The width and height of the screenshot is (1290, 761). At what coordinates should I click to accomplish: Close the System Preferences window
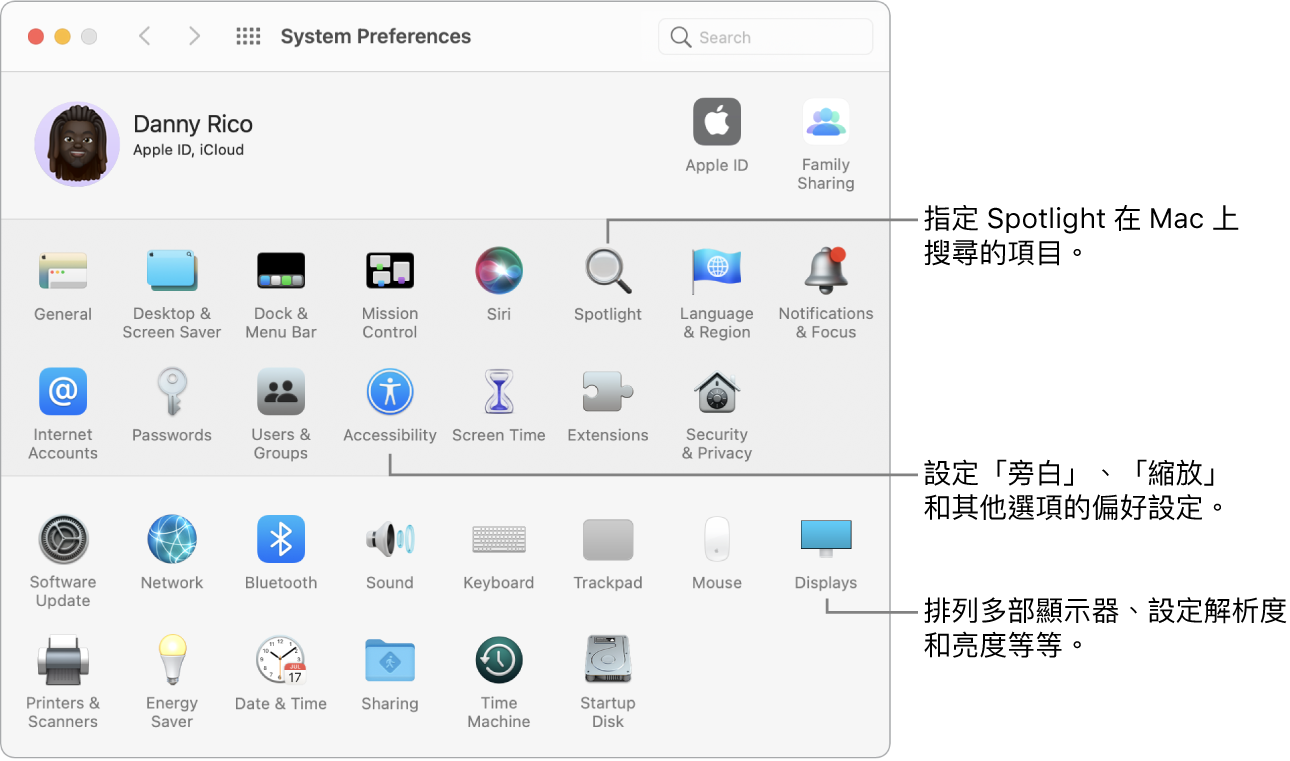click(36, 37)
